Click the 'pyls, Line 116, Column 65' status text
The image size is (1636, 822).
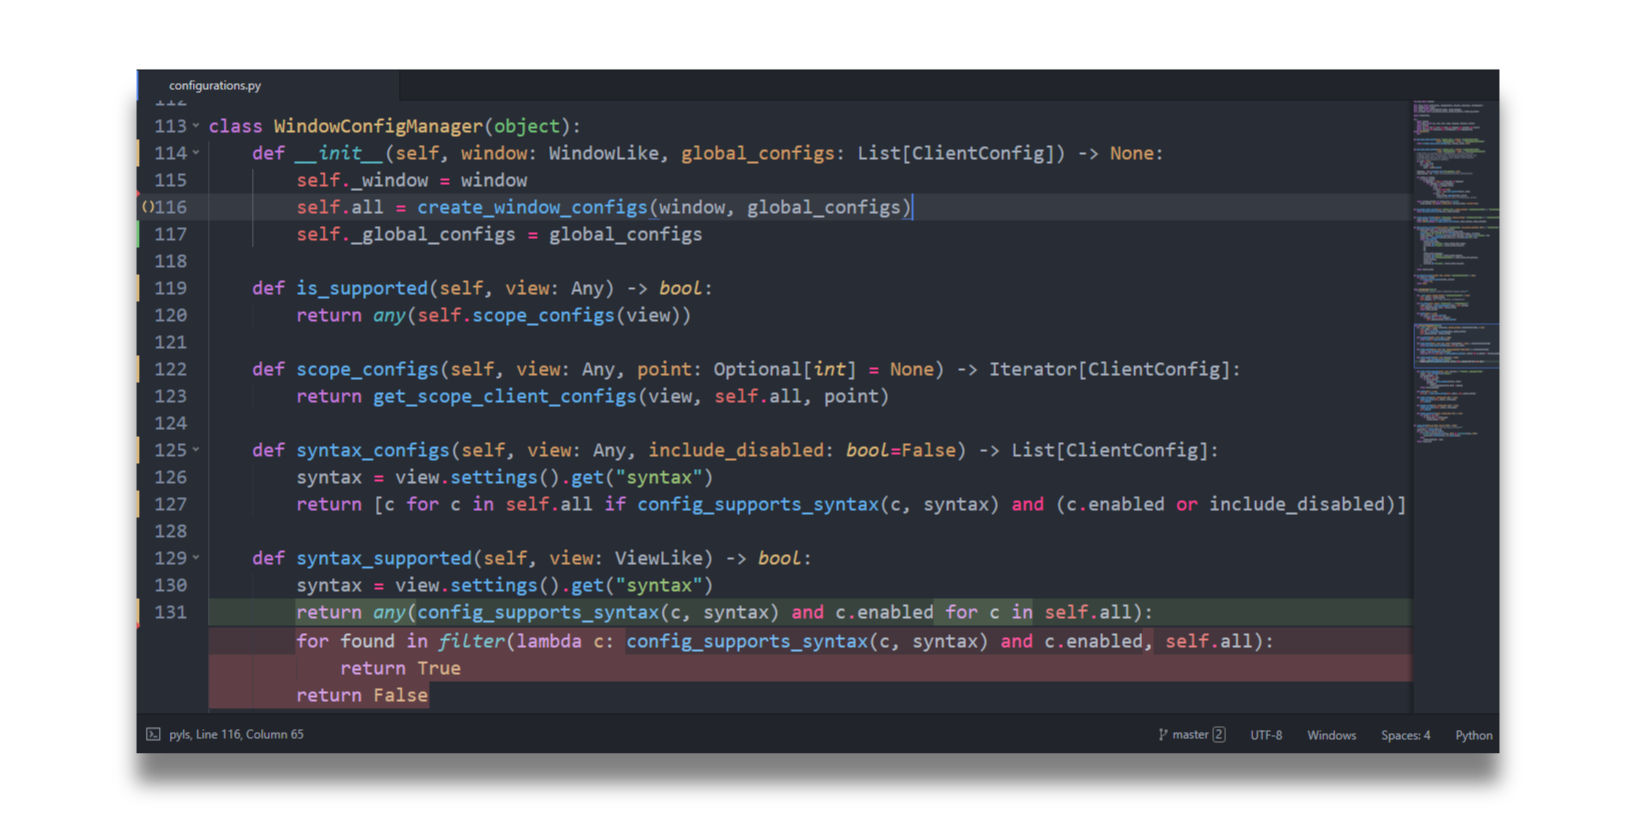(236, 734)
